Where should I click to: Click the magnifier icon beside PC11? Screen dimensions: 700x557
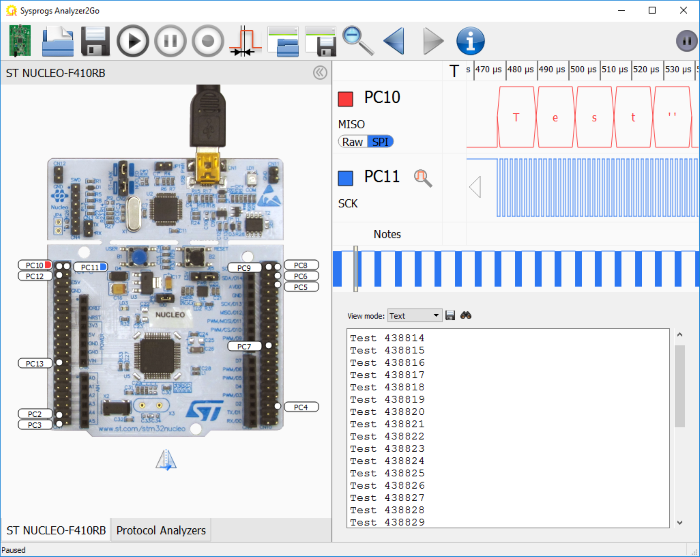pos(423,178)
